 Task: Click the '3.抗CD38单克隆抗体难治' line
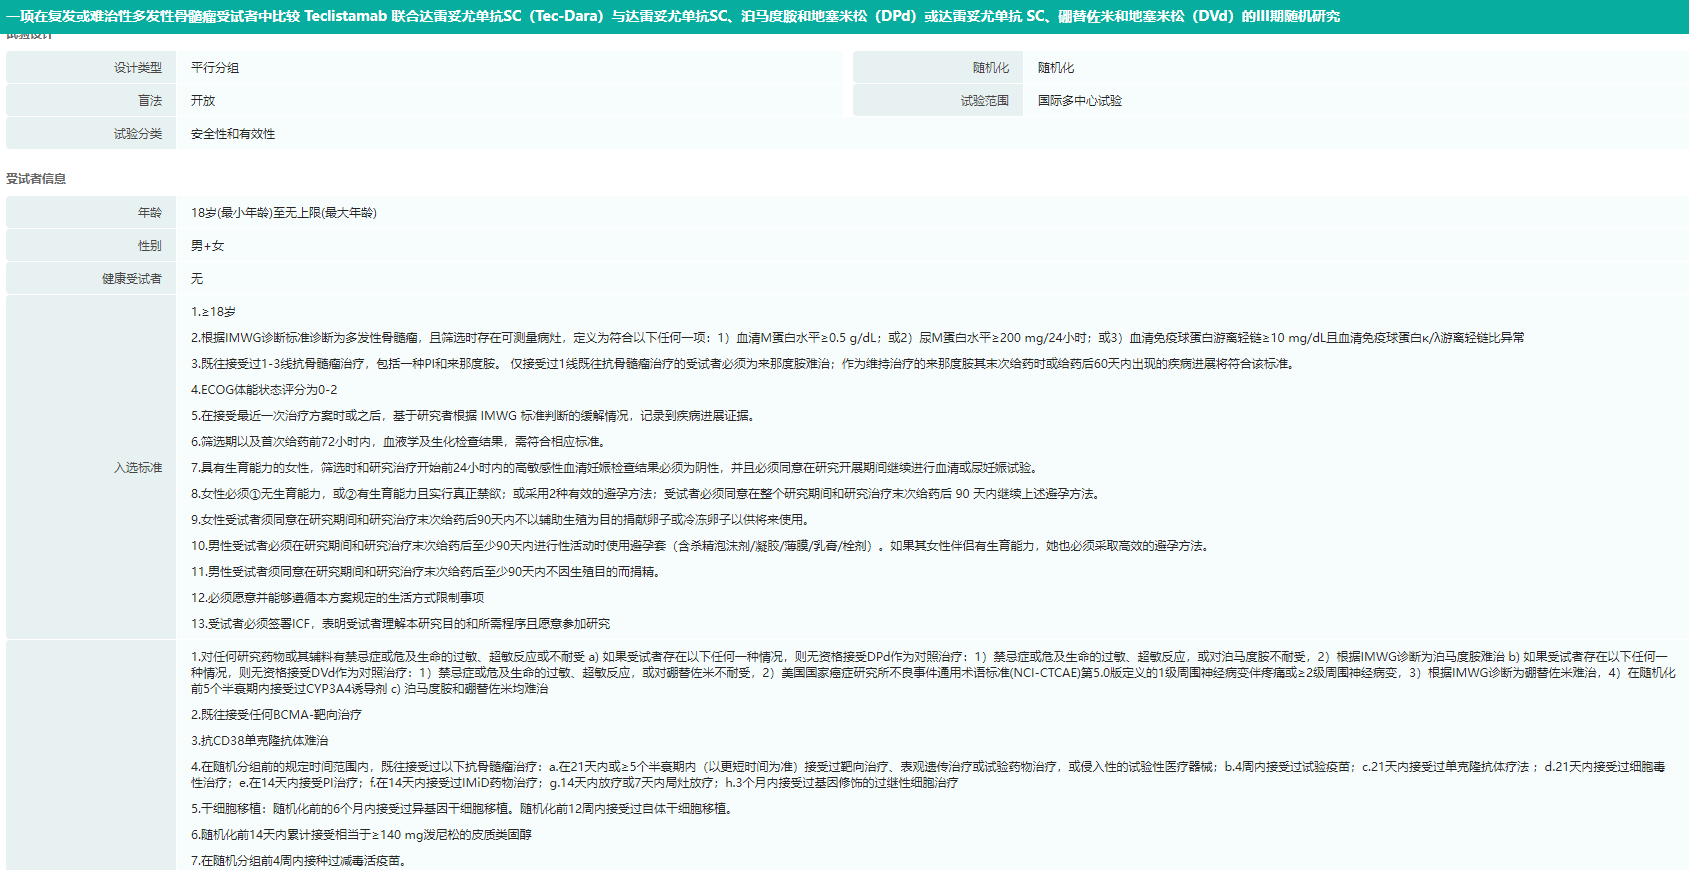pyautogui.click(x=260, y=741)
